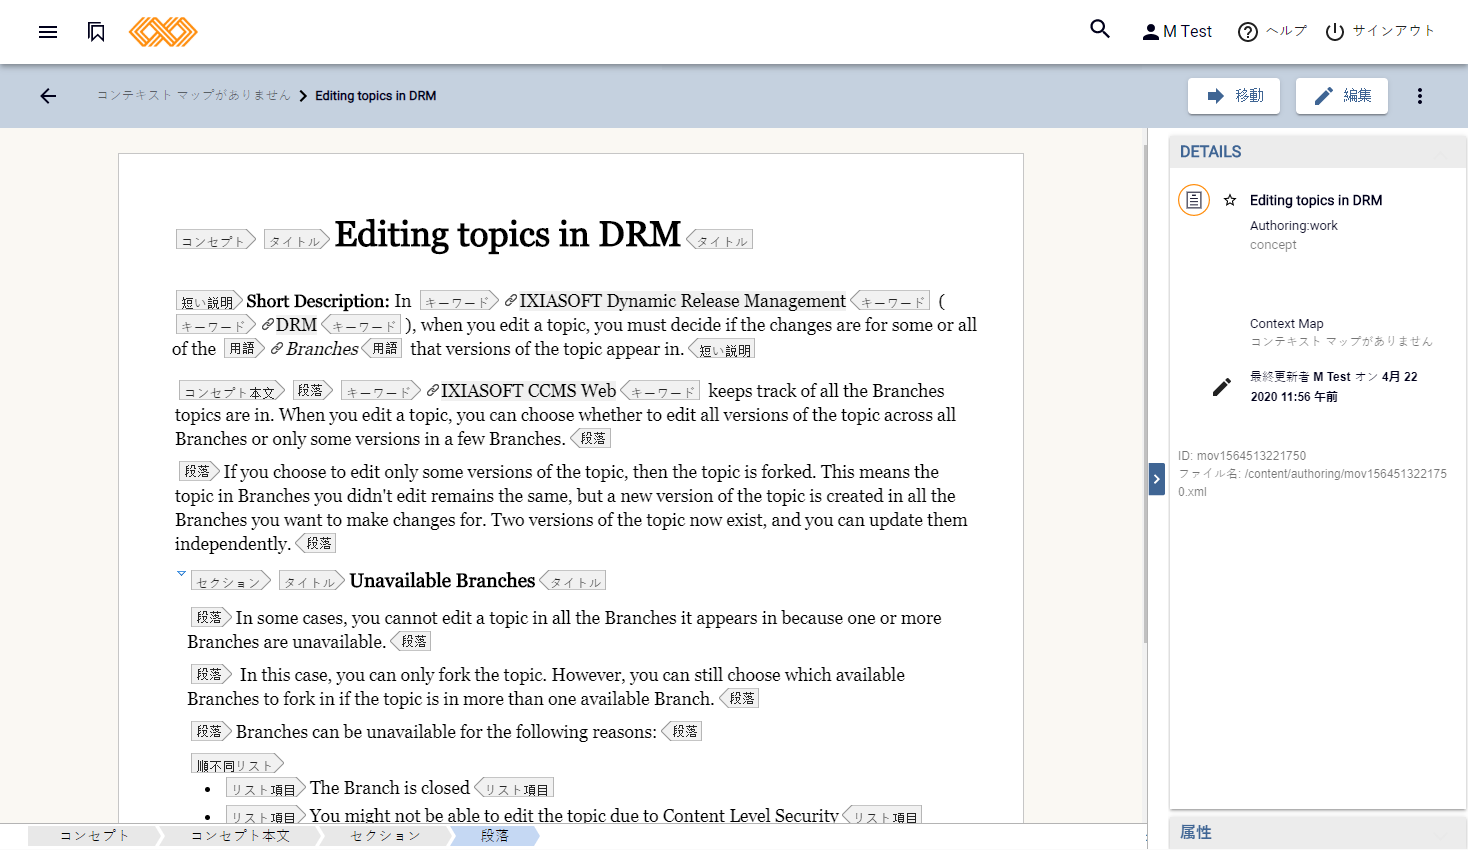Click 'Branches can be unavailable' paragraph
This screenshot has height=850, width=1468.
point(446,732)
